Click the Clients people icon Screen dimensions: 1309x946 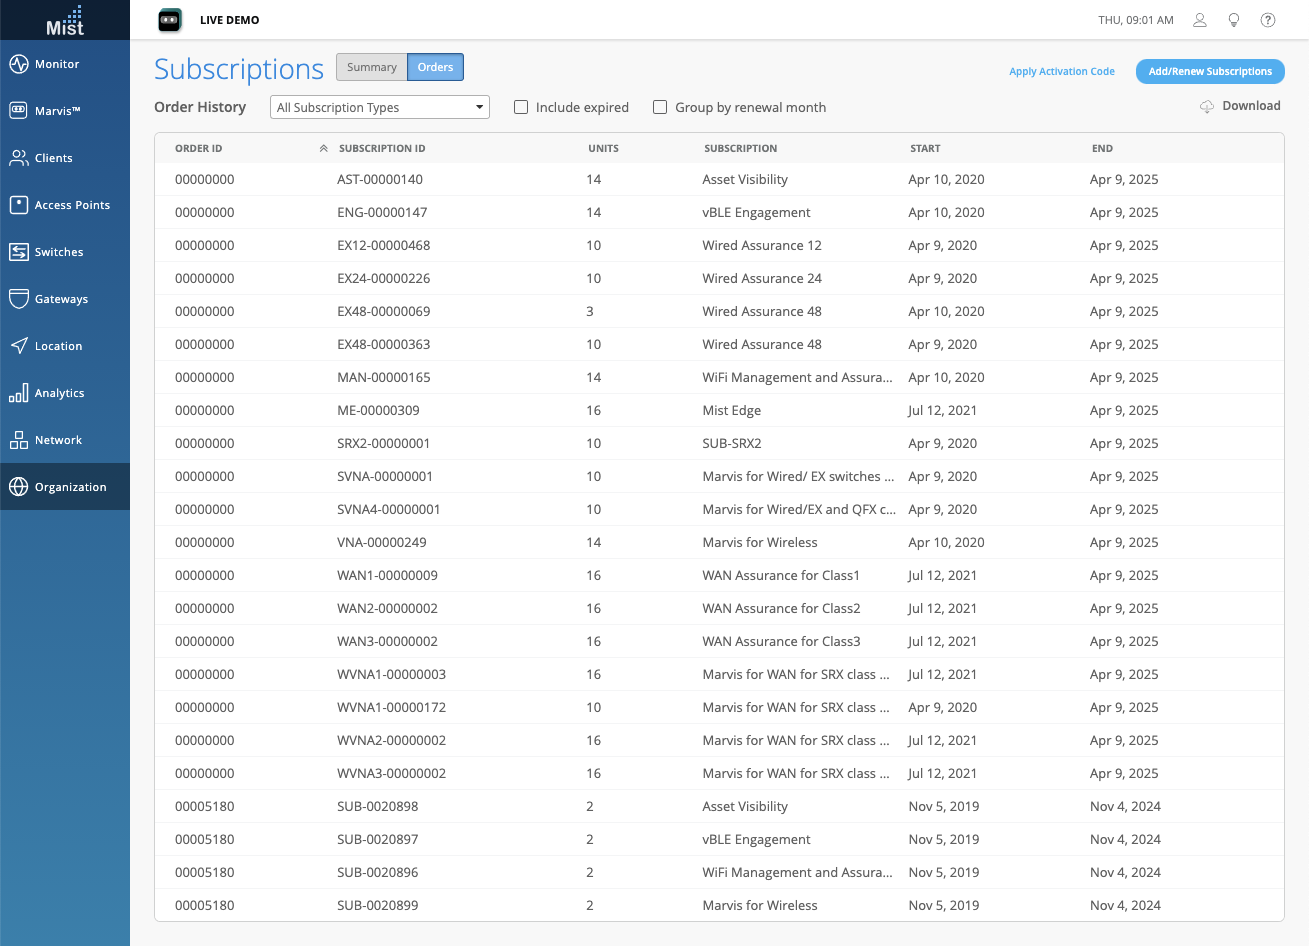[18, 158]
